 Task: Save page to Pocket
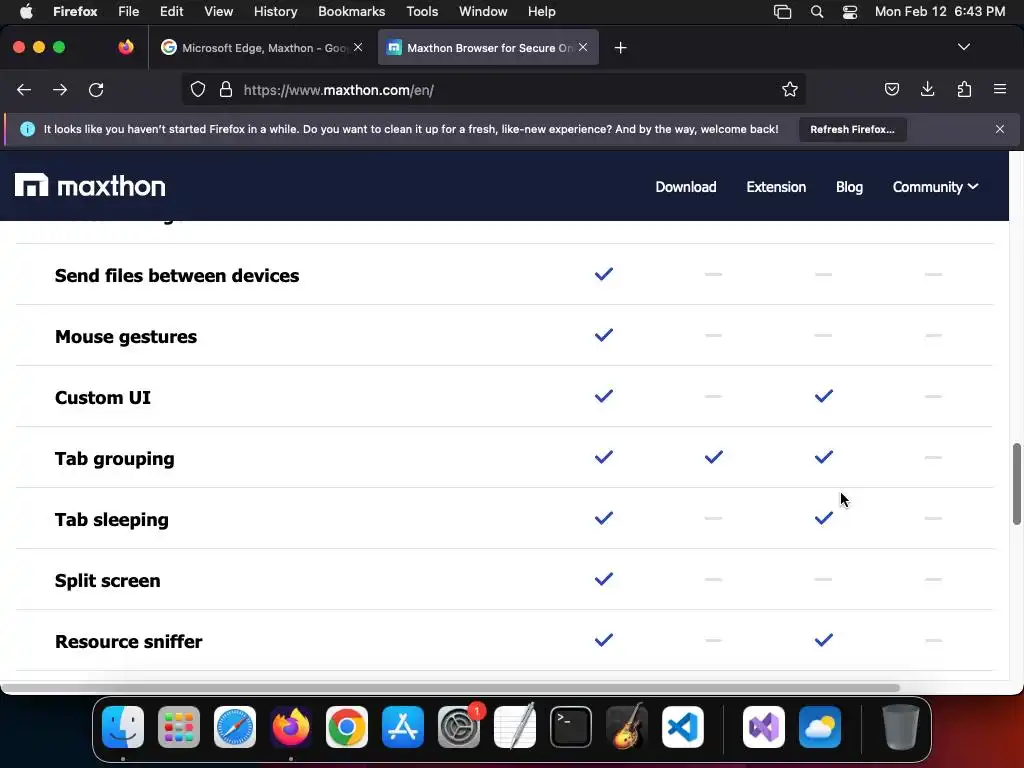(891, 89)
